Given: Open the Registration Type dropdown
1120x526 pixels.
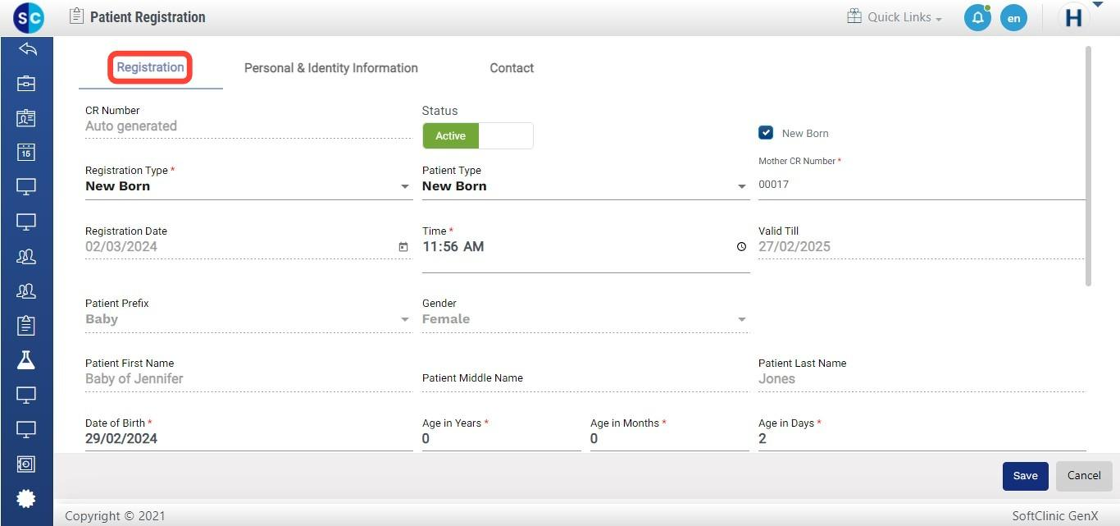Looking at the screenshot, I should pos(249,186).
